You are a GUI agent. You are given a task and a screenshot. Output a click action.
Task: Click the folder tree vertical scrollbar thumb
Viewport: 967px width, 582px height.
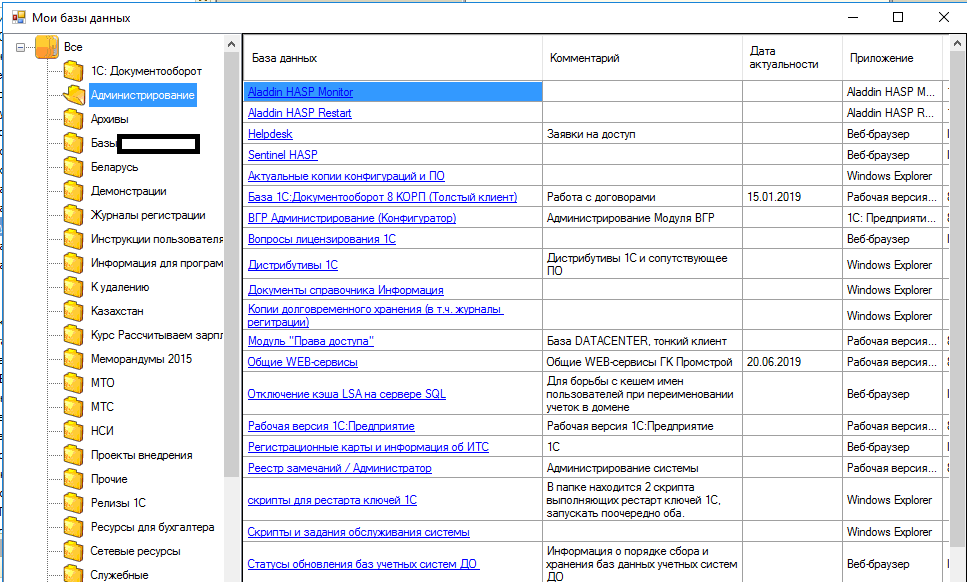231,264
